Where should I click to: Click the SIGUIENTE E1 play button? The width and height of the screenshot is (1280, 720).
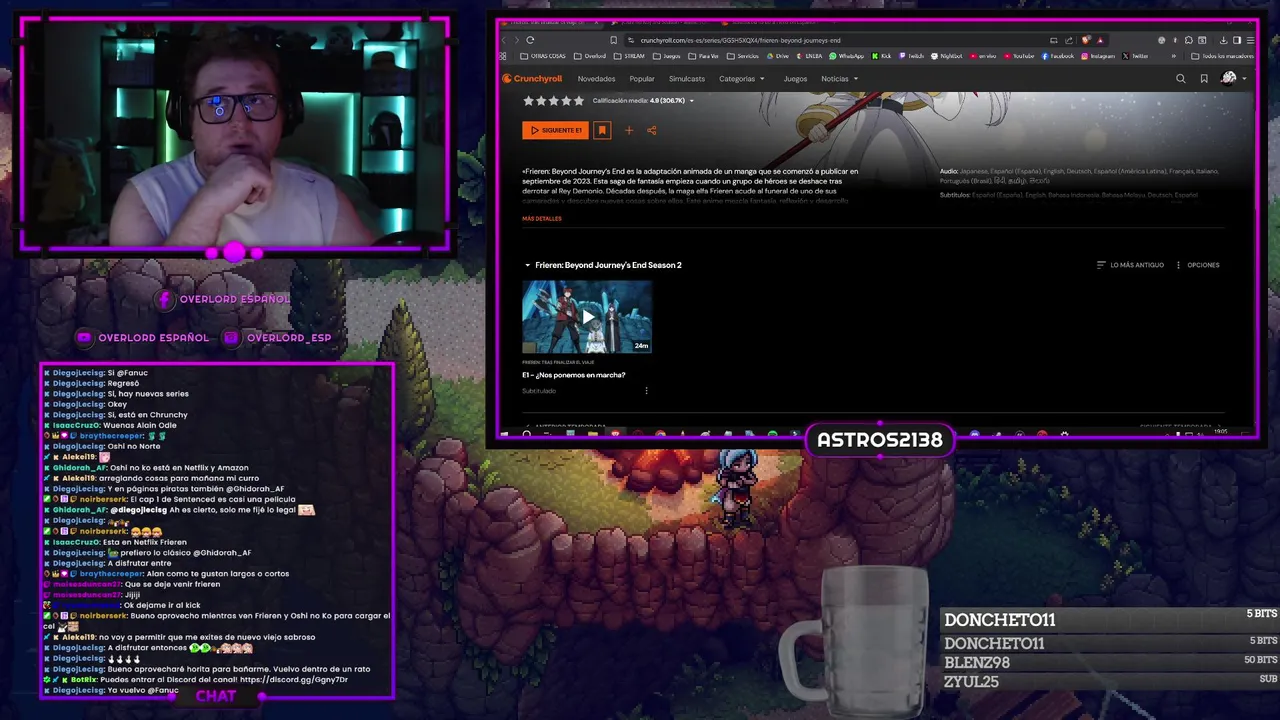[555, 130]
